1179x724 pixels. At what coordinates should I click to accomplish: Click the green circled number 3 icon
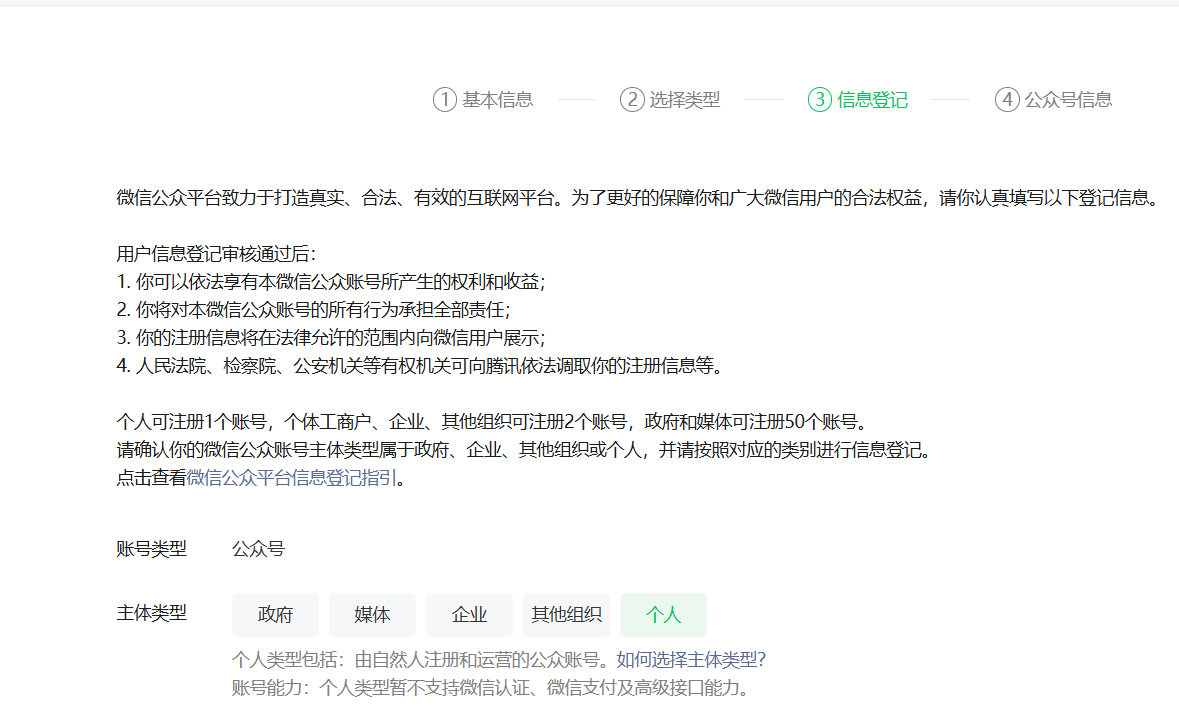pyautogui.click(x=820, y=99)
